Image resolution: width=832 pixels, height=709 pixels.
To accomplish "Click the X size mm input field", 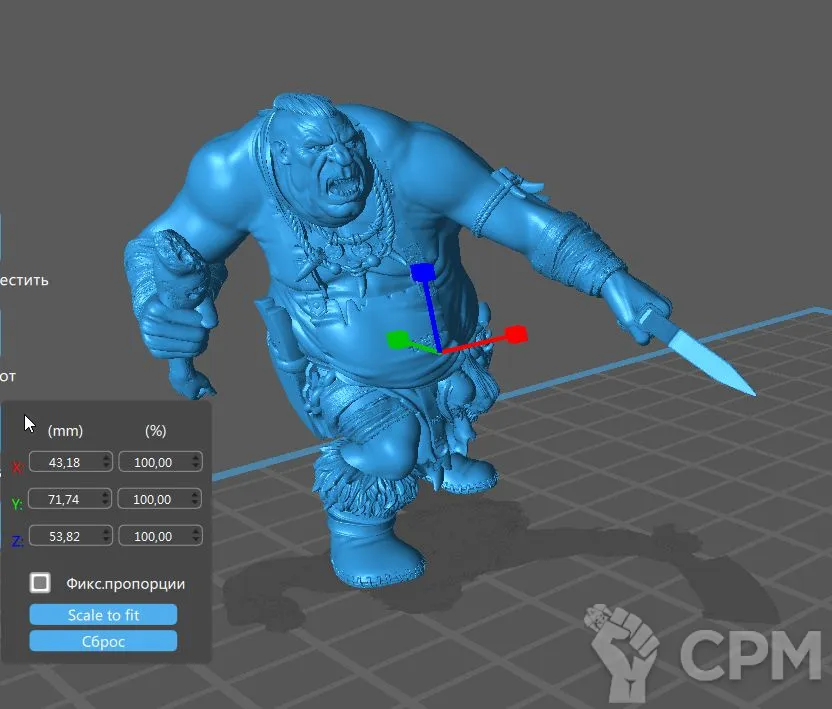I will tap(64, 462).
